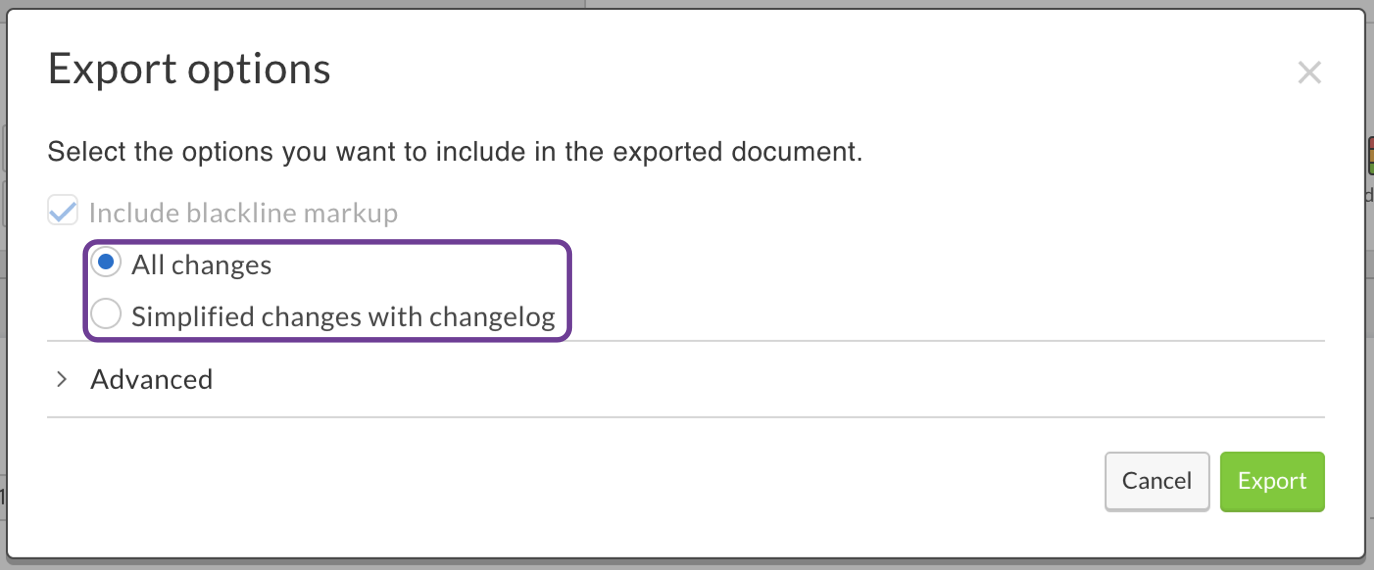Click the blue dot of selected radio
This screenshot has width=1374, height=570.
coord(106,264)
